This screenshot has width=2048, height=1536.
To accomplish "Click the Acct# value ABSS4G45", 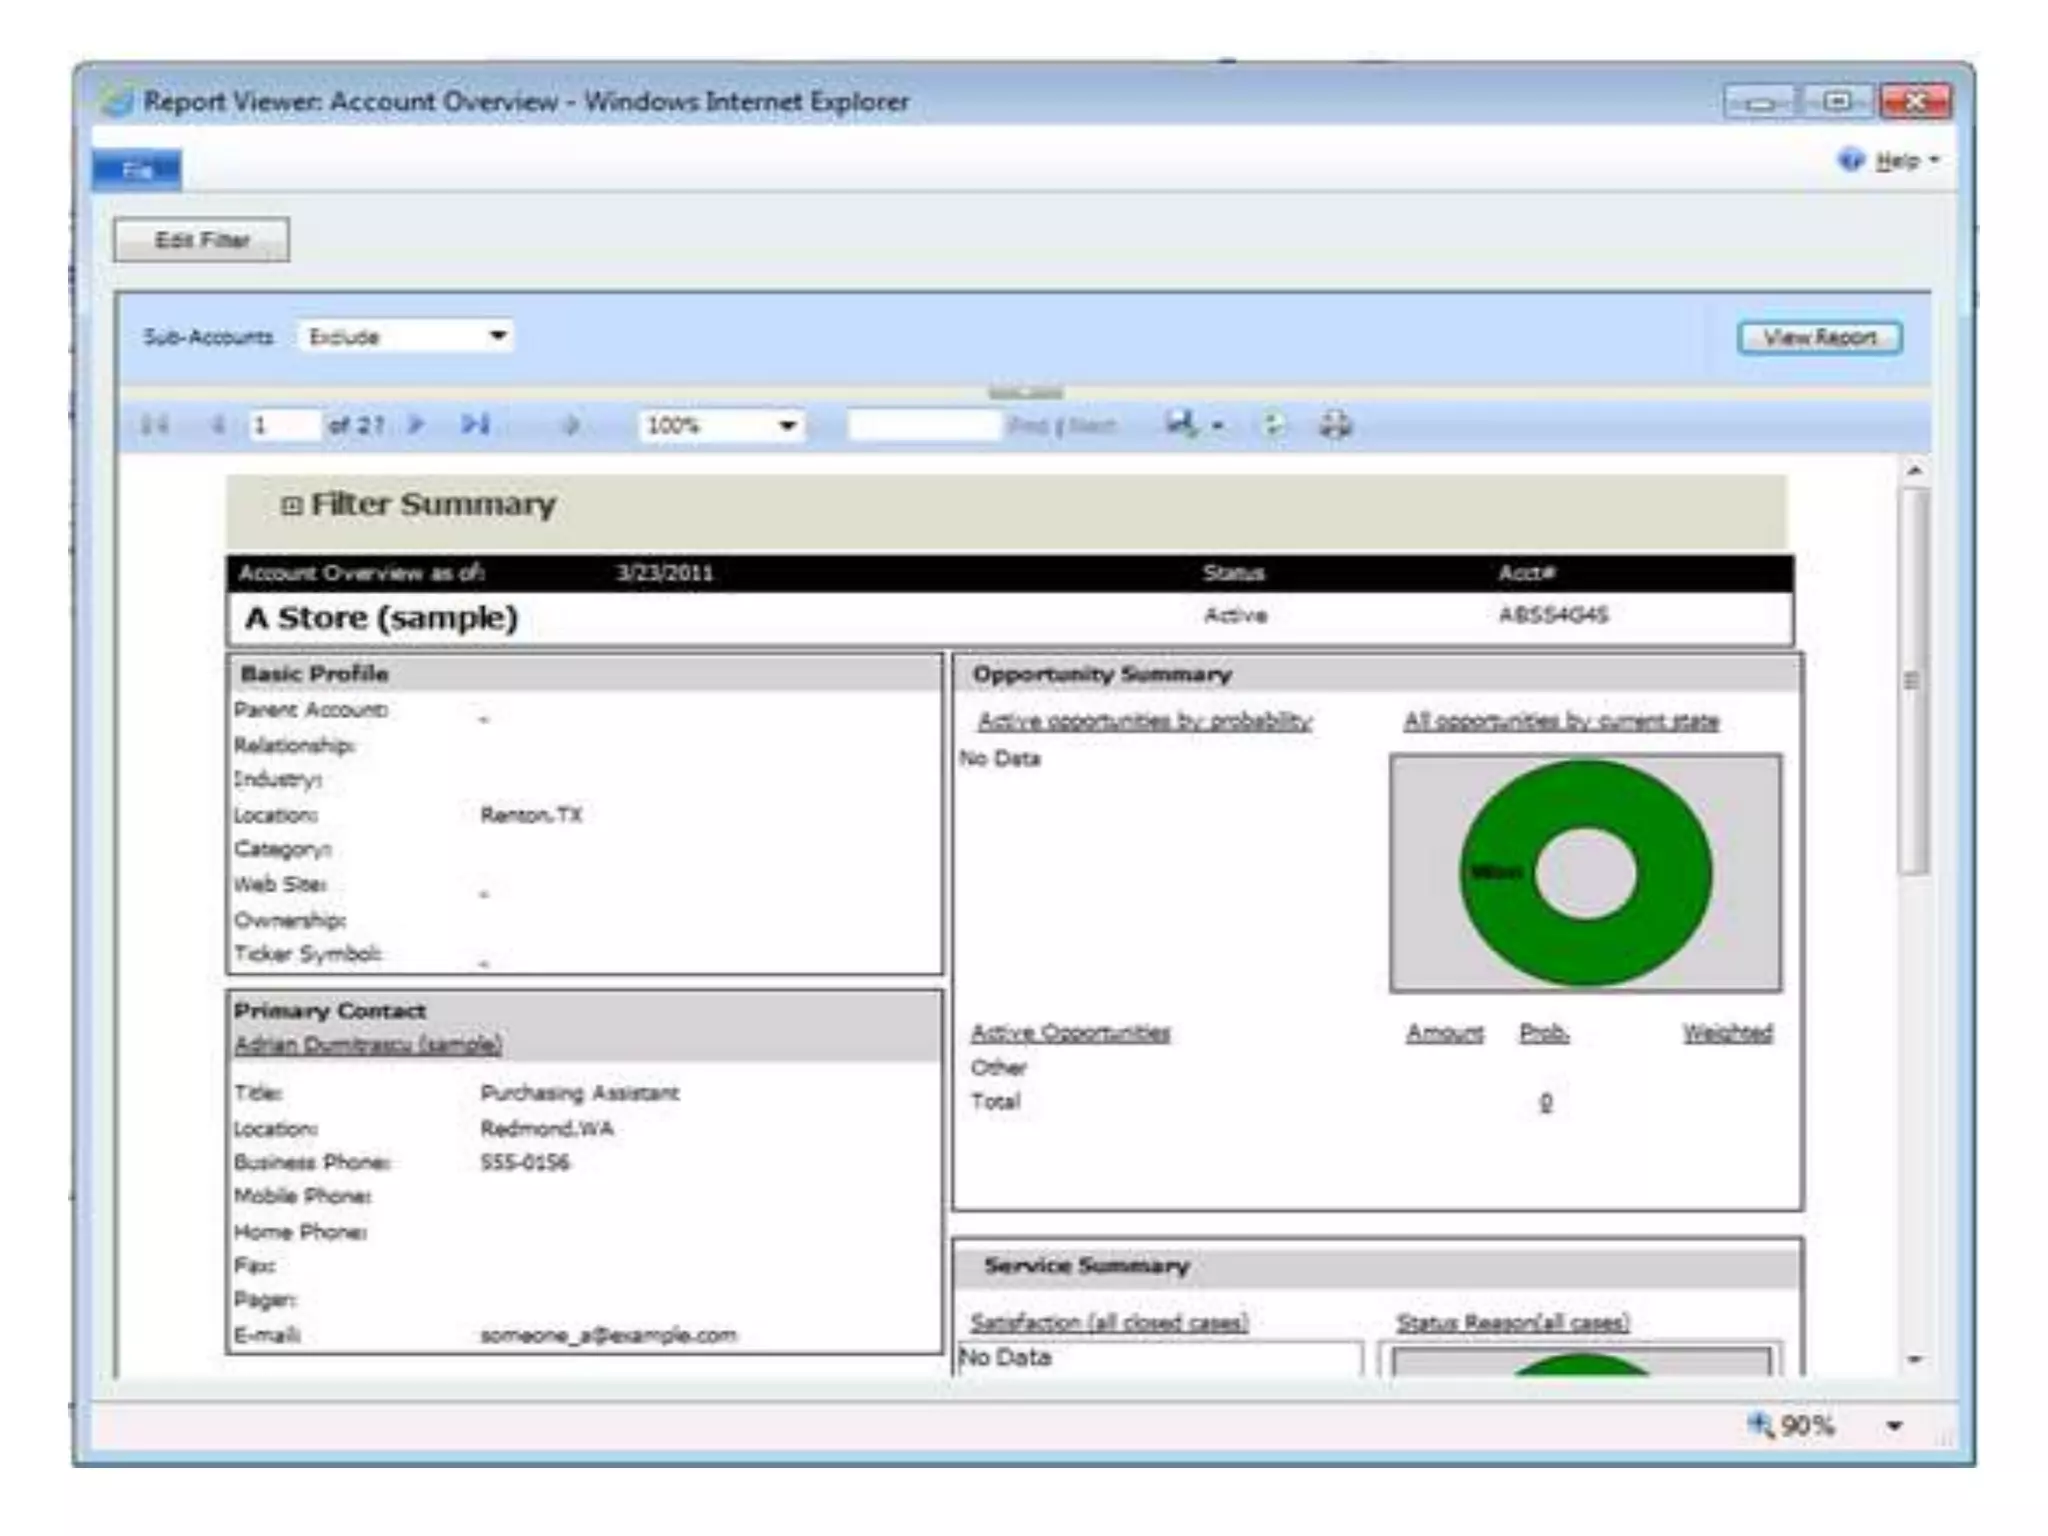I will click(x=1553, y=615).
